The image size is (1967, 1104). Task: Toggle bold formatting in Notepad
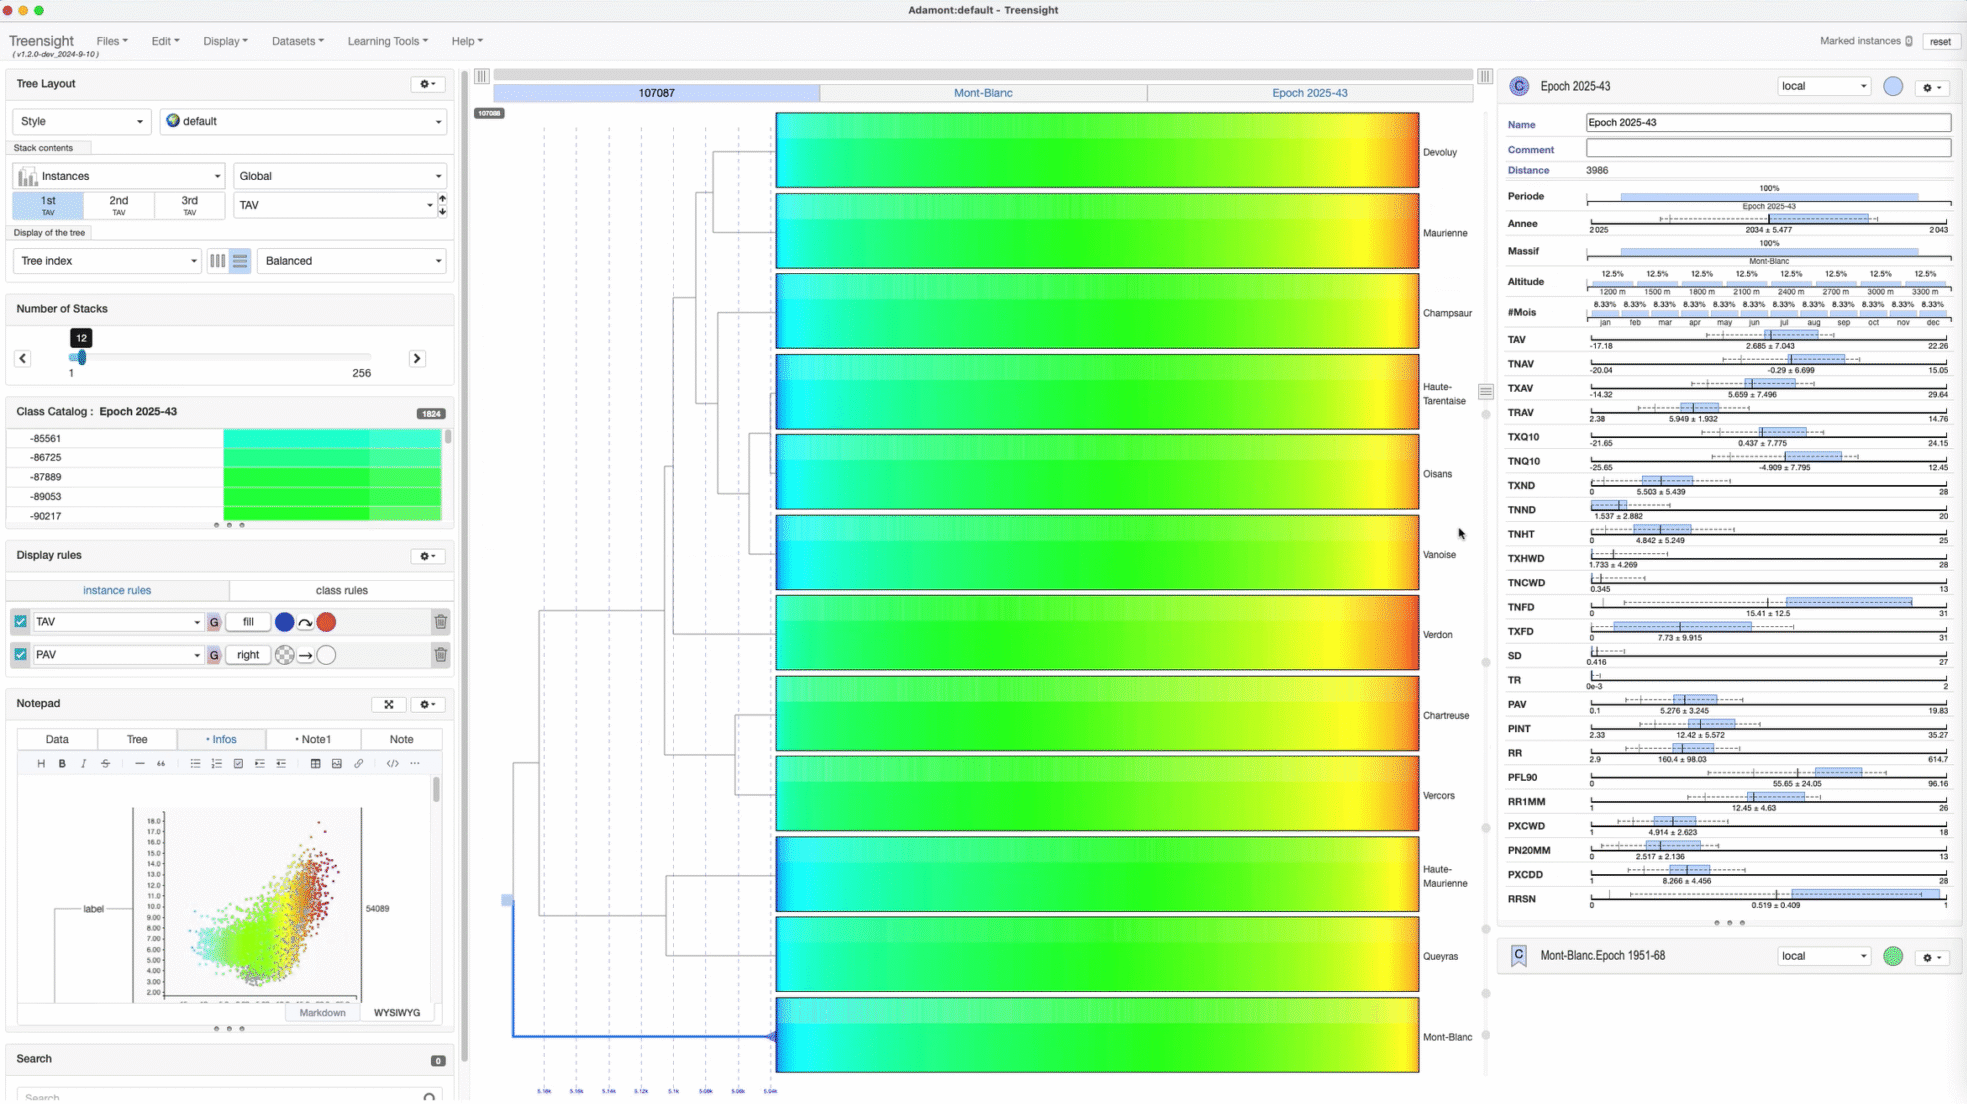click(62, 764)
